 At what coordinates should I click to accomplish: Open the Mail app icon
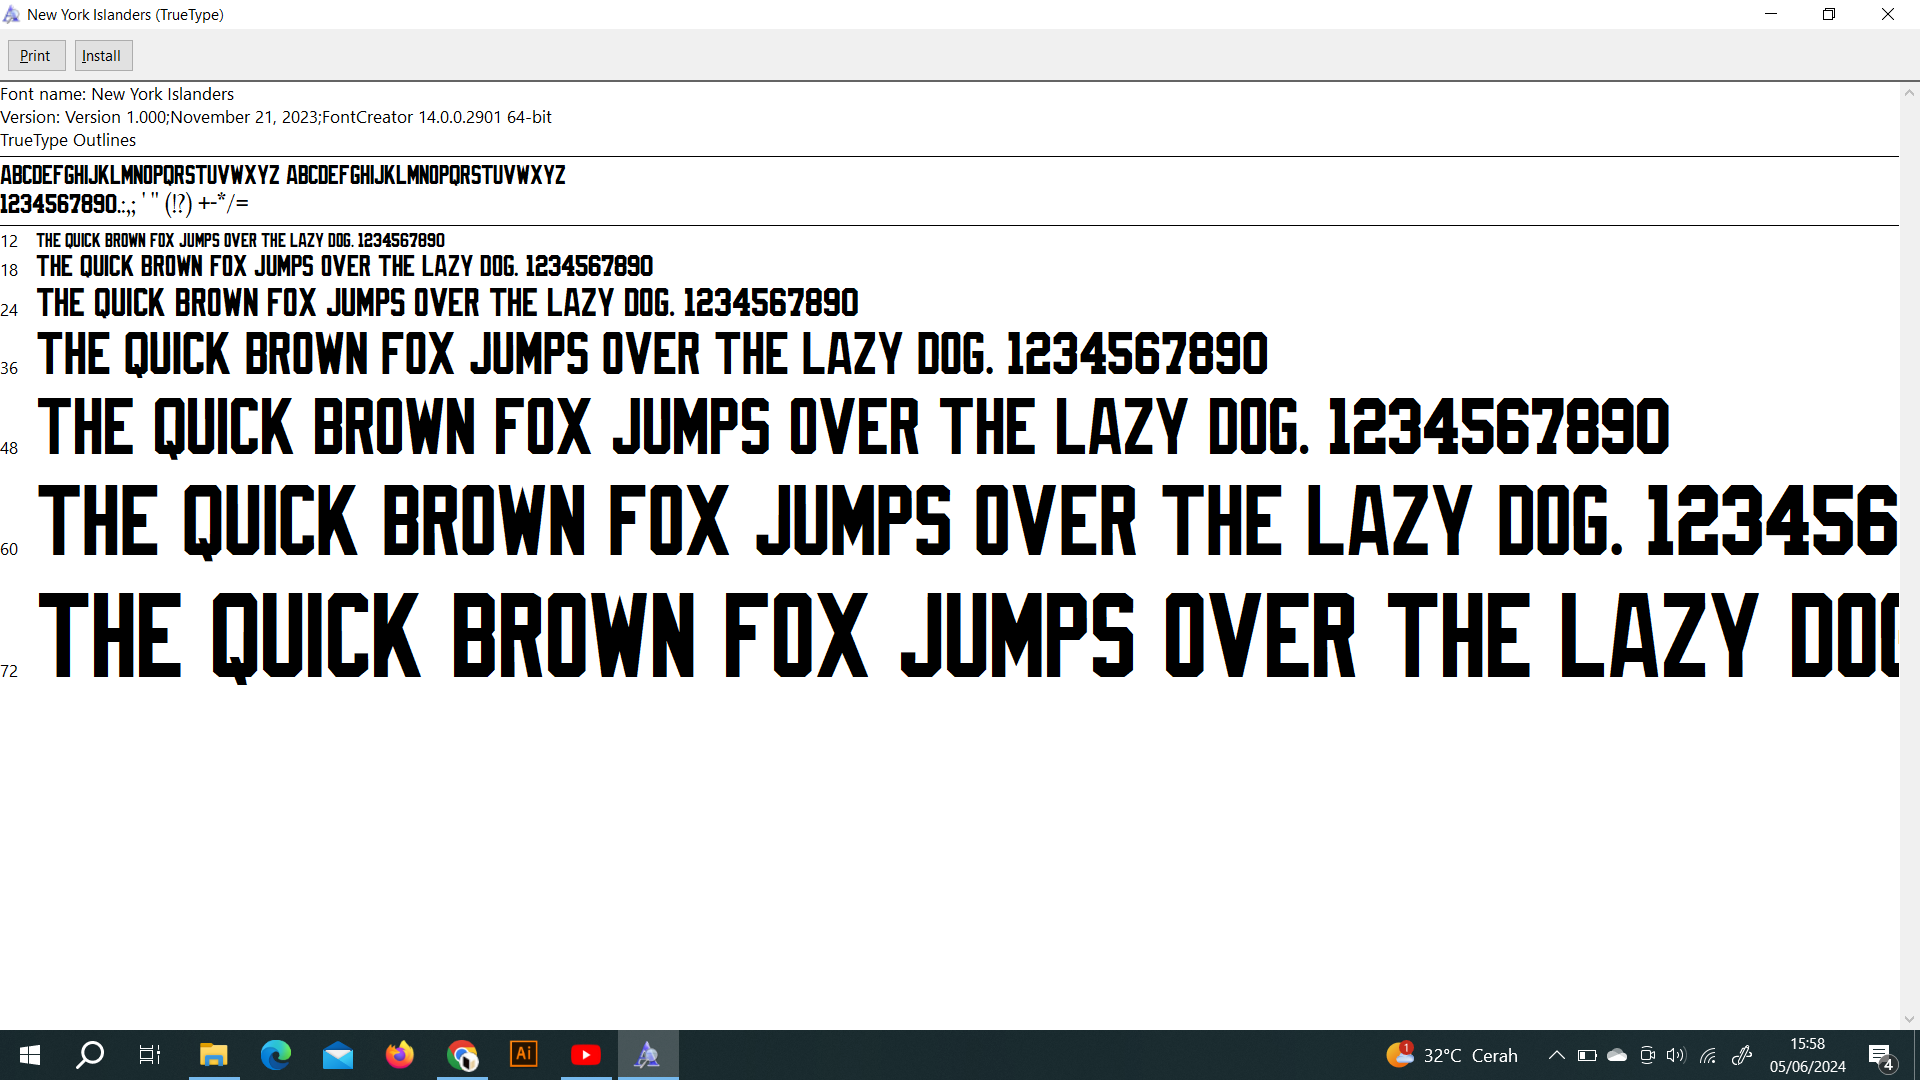coord(338,1055)
